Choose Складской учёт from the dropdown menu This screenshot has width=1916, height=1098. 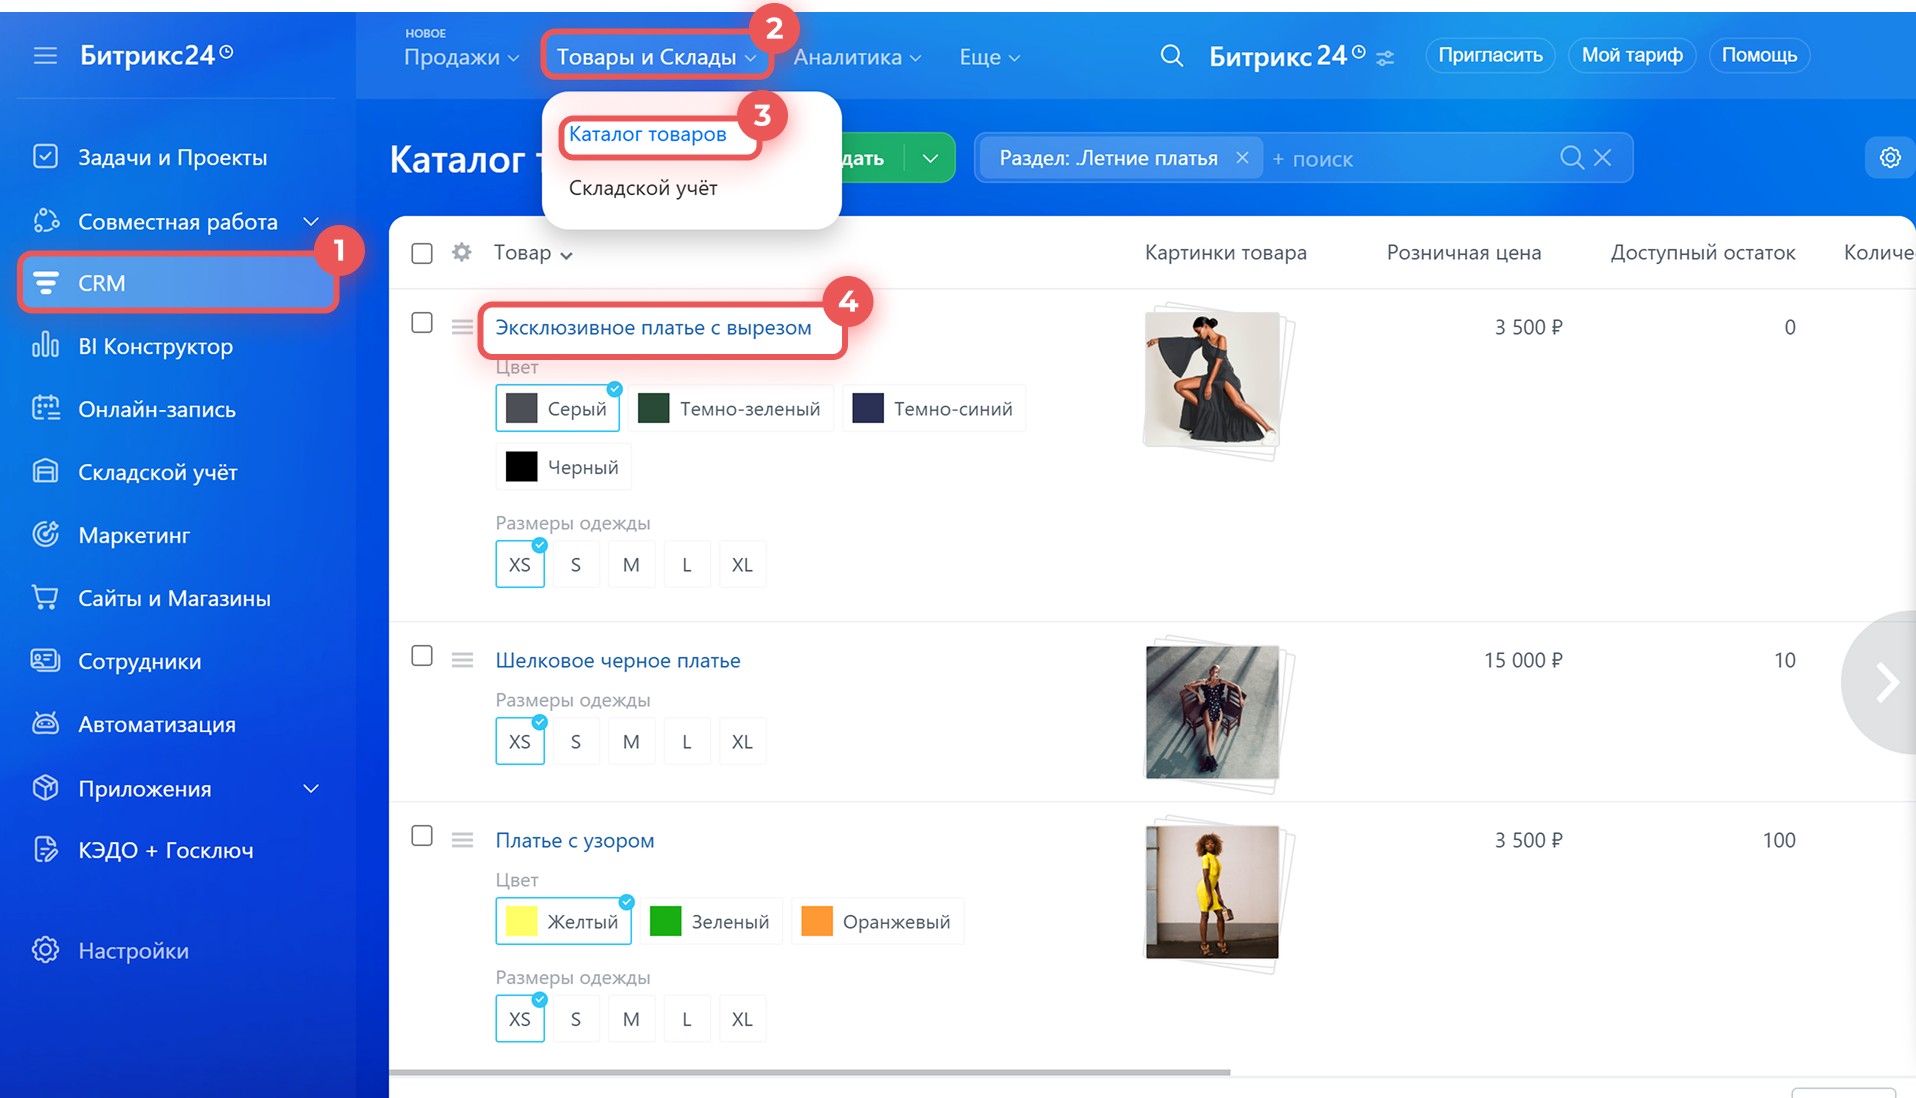point(643,188)
